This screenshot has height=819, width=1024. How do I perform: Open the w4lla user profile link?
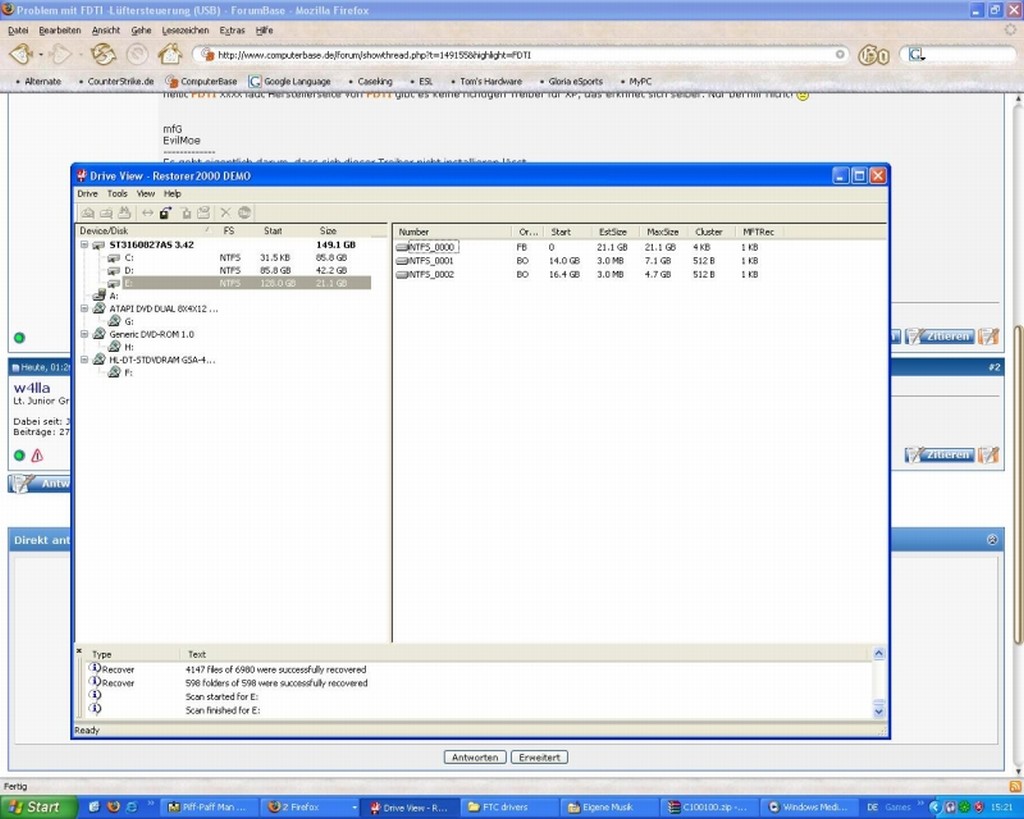tap(32, 388)
